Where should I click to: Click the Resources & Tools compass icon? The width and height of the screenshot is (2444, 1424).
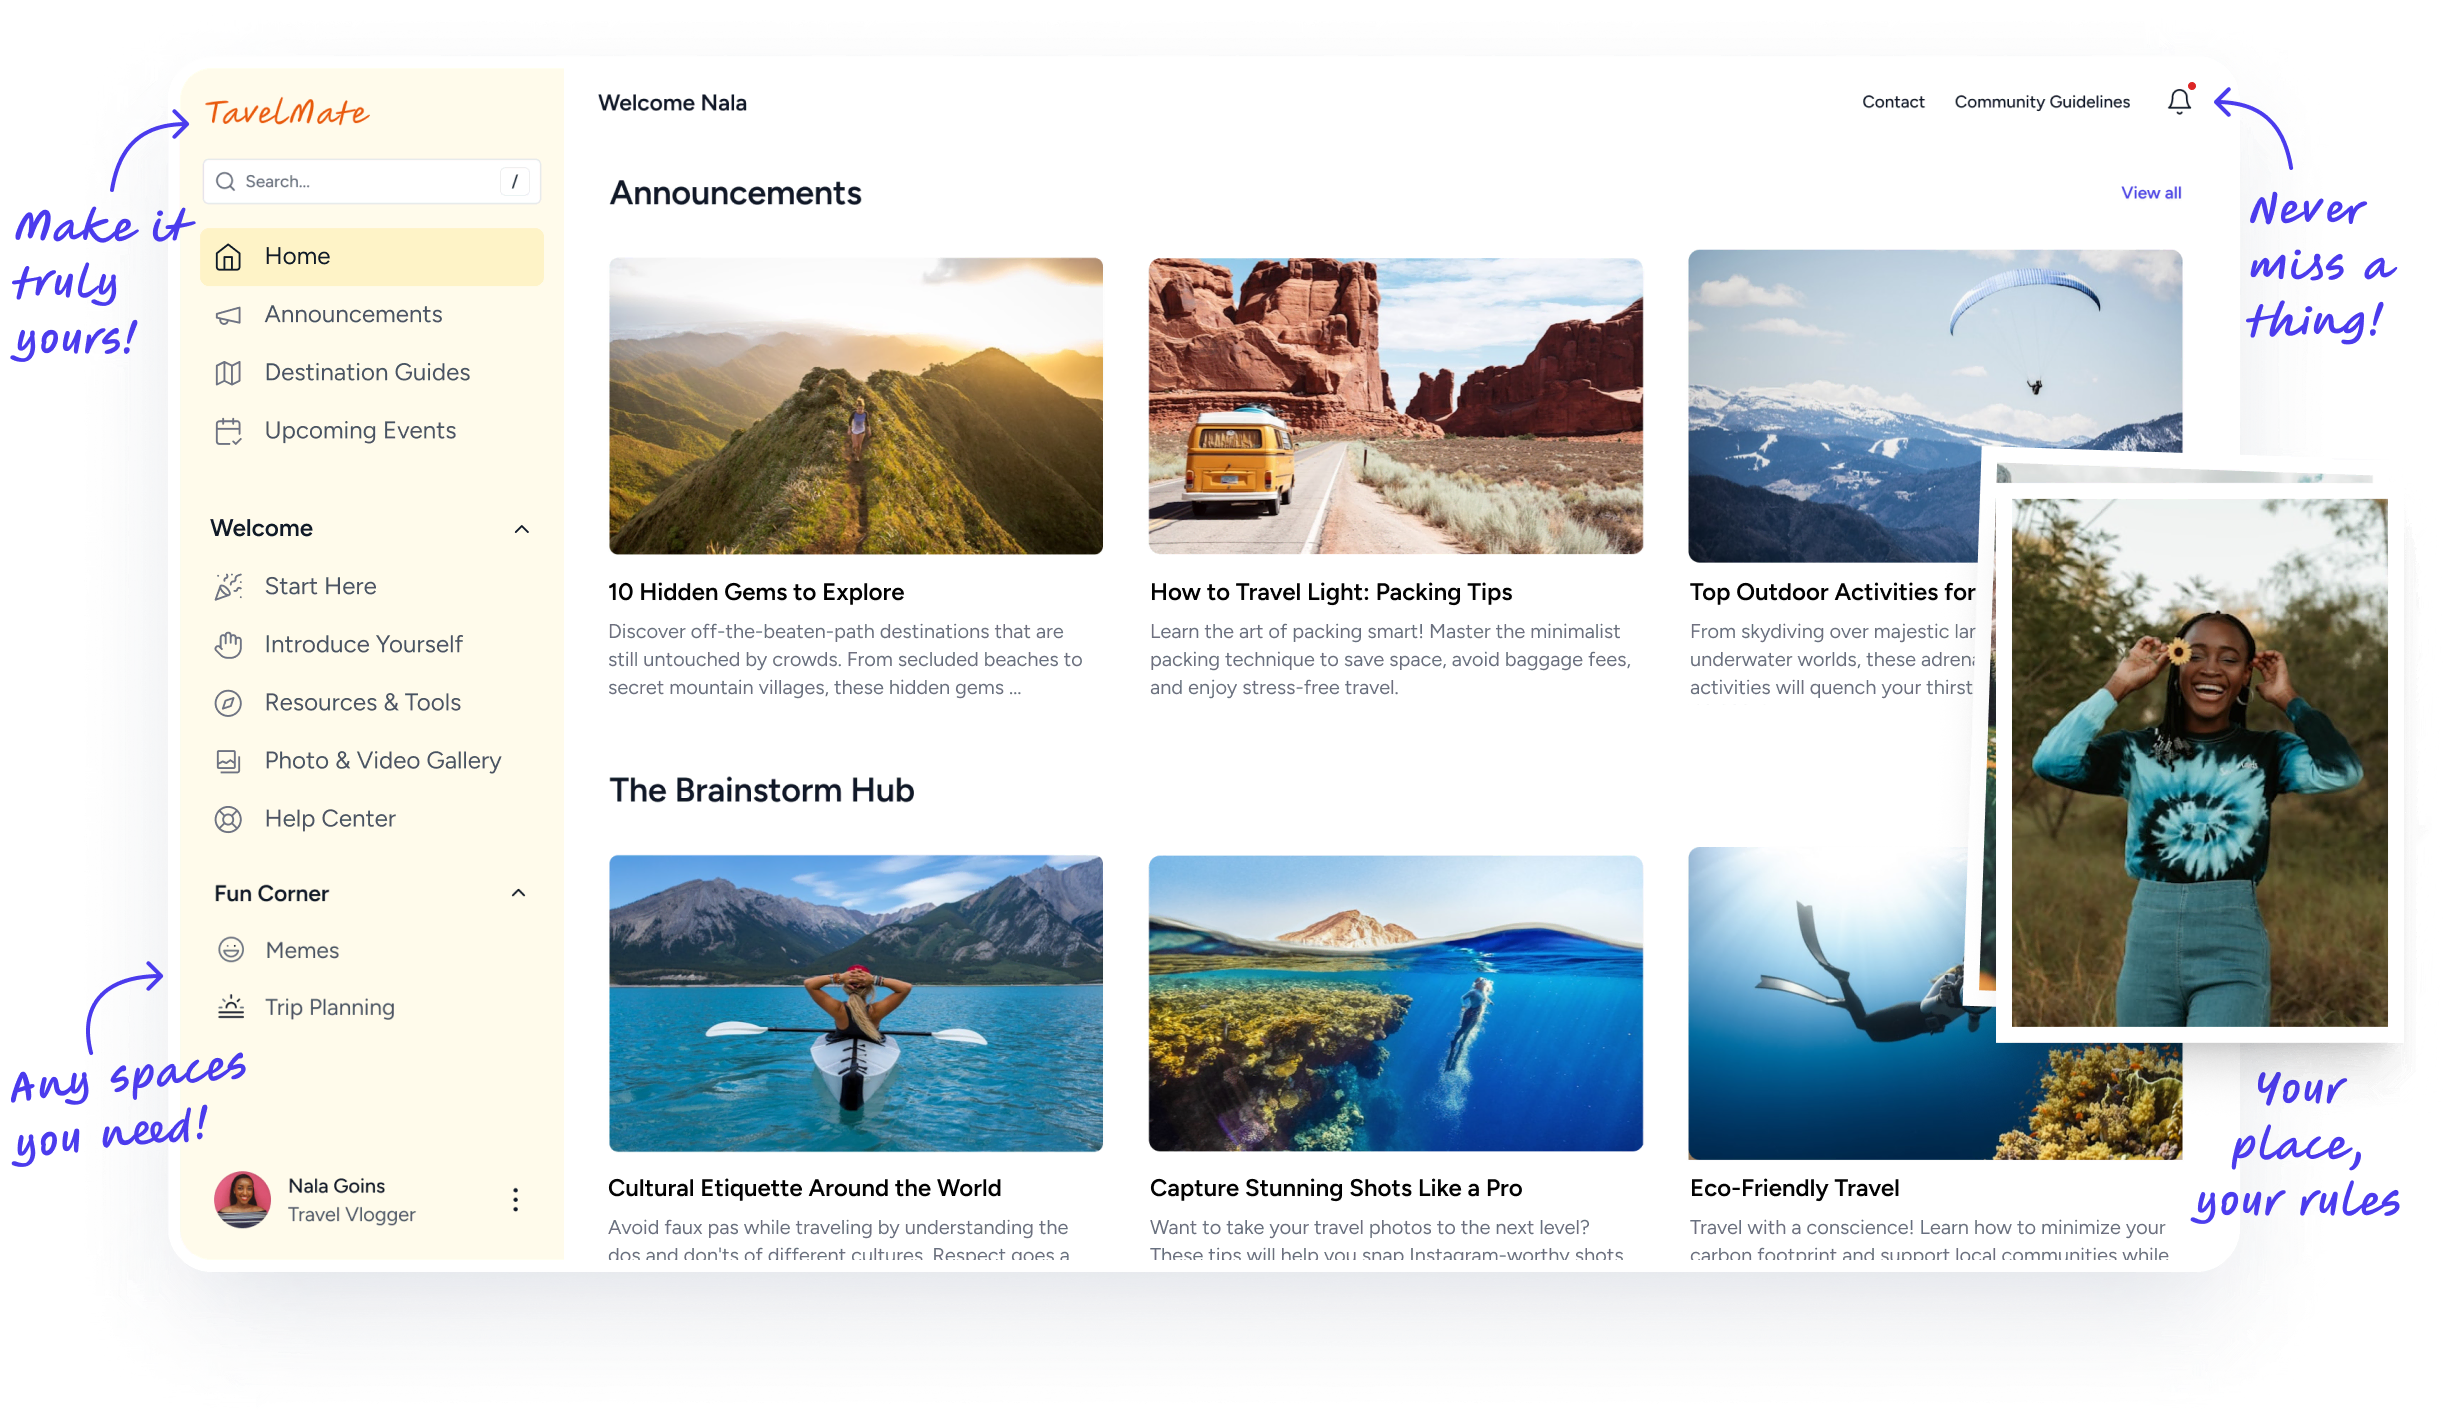[x=229, y=703]
